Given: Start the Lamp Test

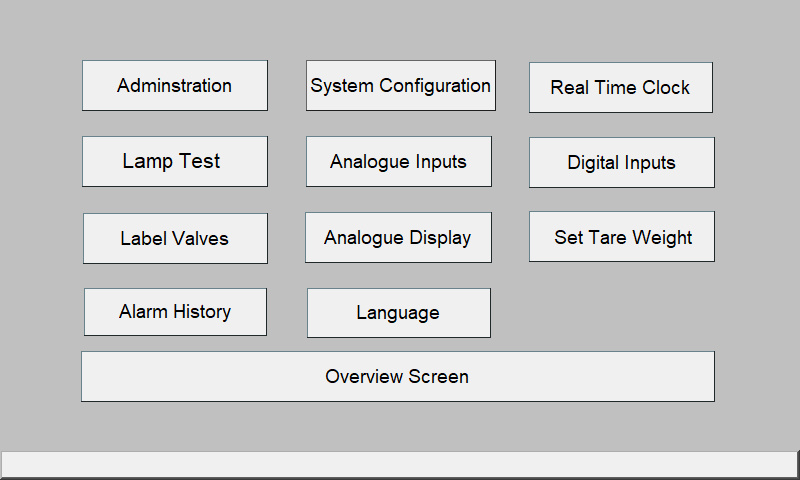Looking at the screenshot, I should [x=174, y=162].
